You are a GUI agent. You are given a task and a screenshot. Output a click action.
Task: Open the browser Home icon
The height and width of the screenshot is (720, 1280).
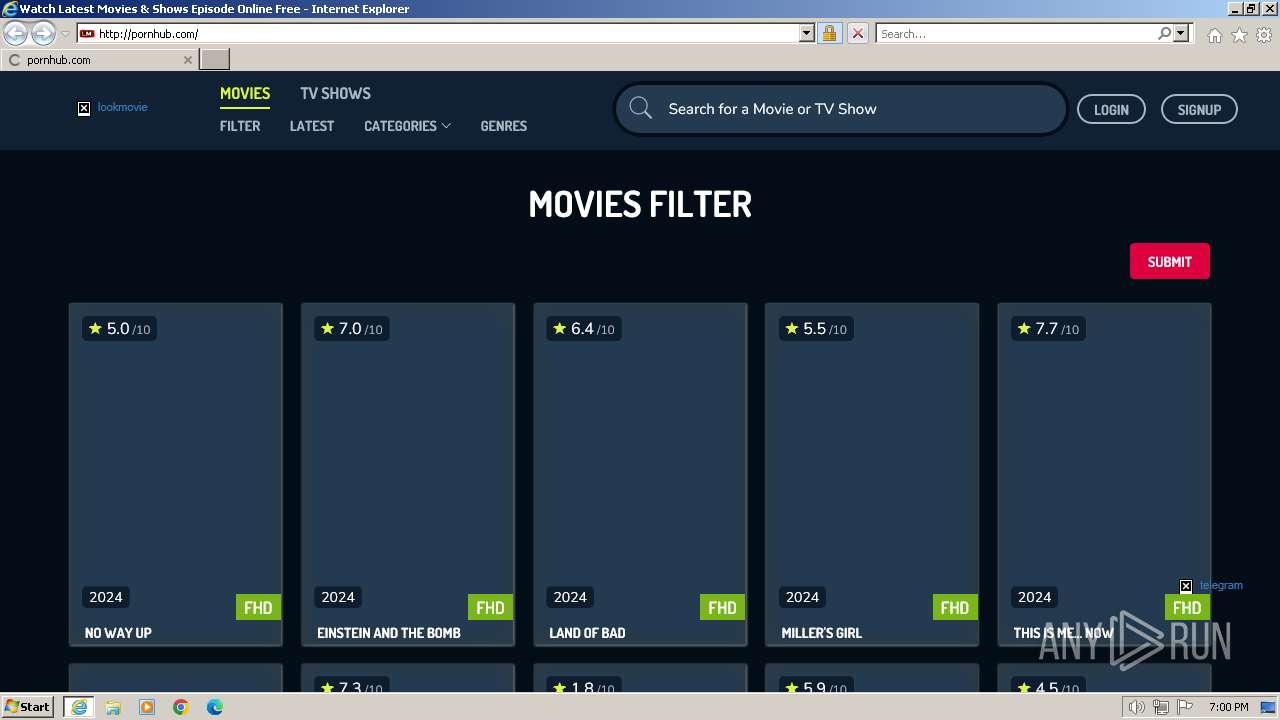click(1214, 34)
